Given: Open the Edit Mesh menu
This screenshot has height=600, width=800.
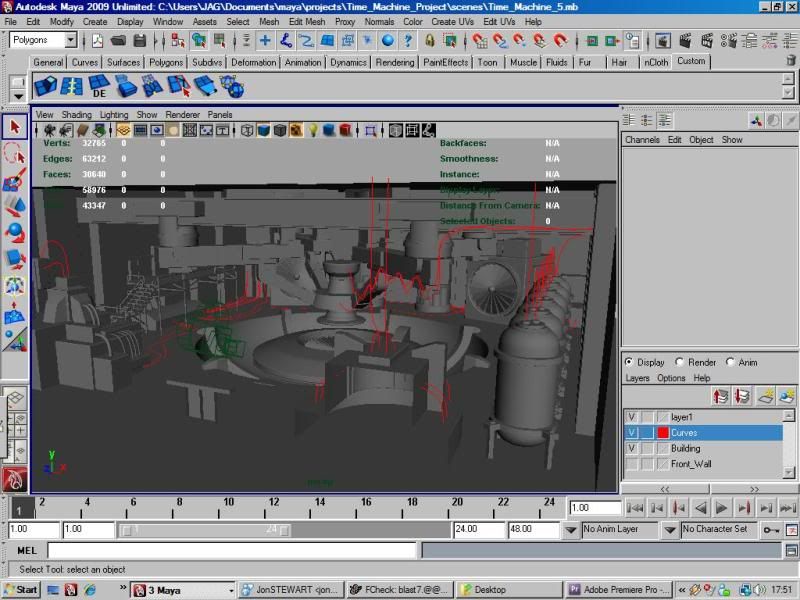Looking at the screenshot, I should coord(307,21).
